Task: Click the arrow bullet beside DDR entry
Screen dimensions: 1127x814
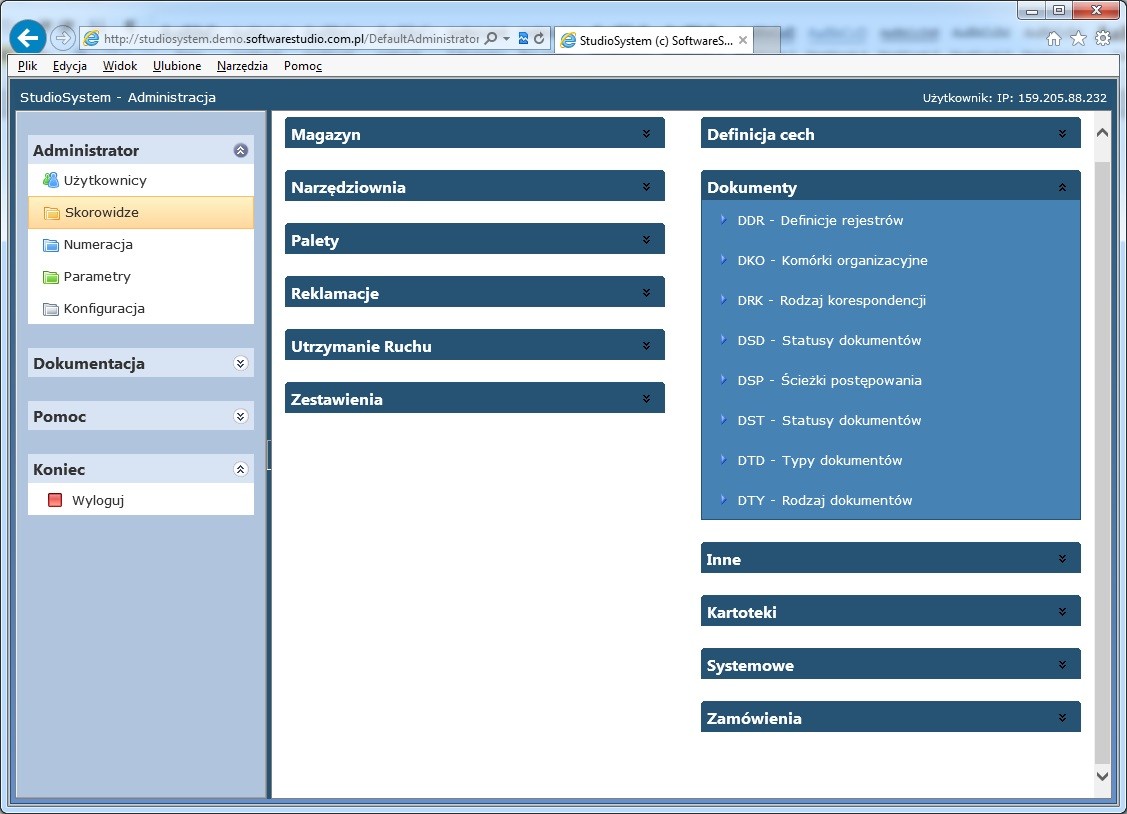Action: click(723, 220)
